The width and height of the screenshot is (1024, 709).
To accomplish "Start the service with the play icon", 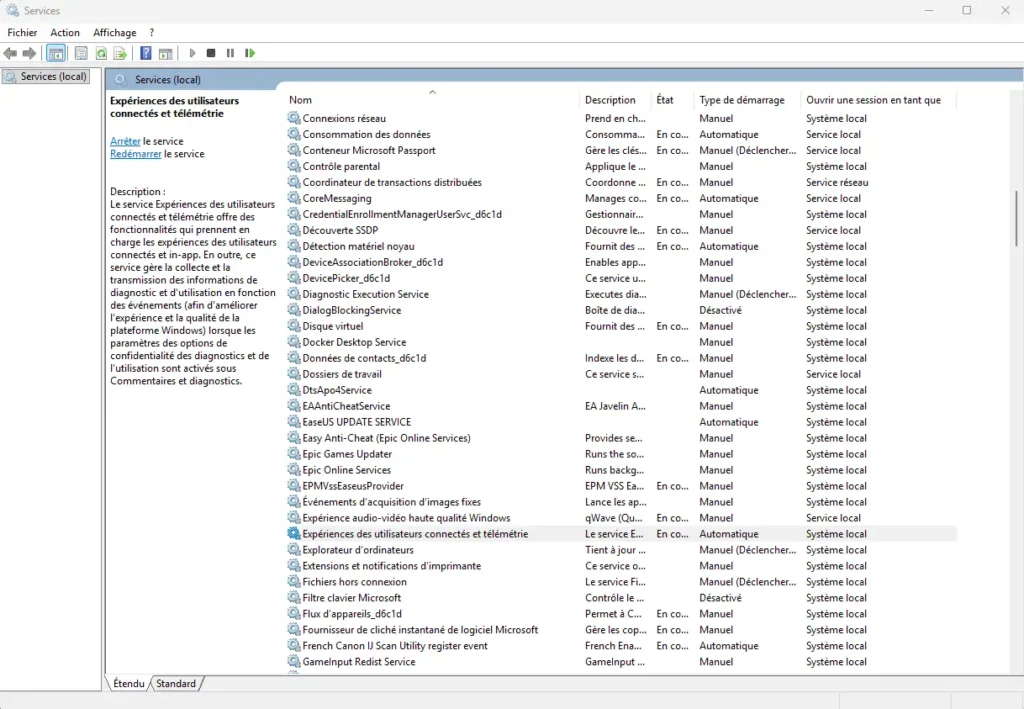I will tap(192, 53).
